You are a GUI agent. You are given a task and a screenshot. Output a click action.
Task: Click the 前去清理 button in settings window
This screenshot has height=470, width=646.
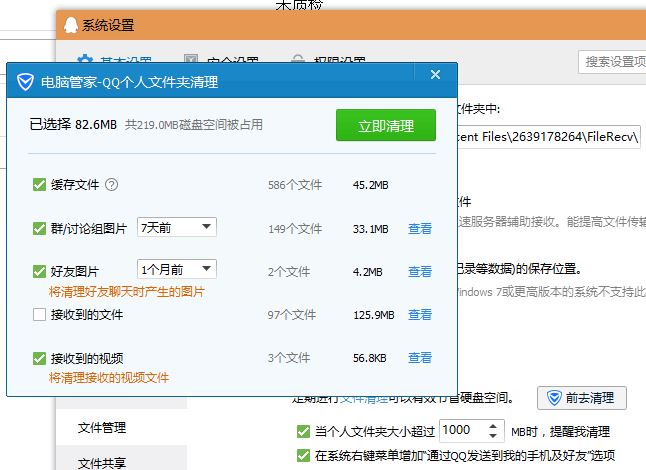[582, 398]
